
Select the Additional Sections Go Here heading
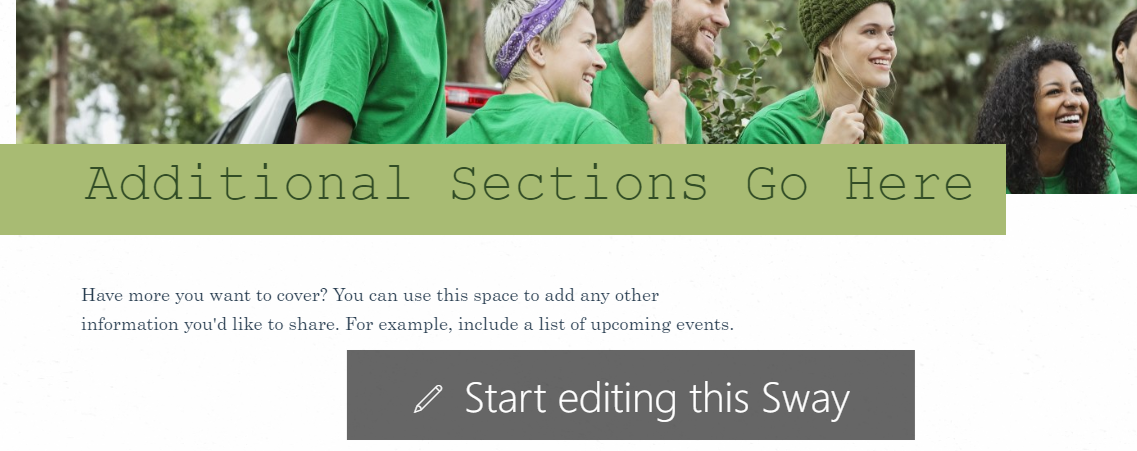[529, 183]
